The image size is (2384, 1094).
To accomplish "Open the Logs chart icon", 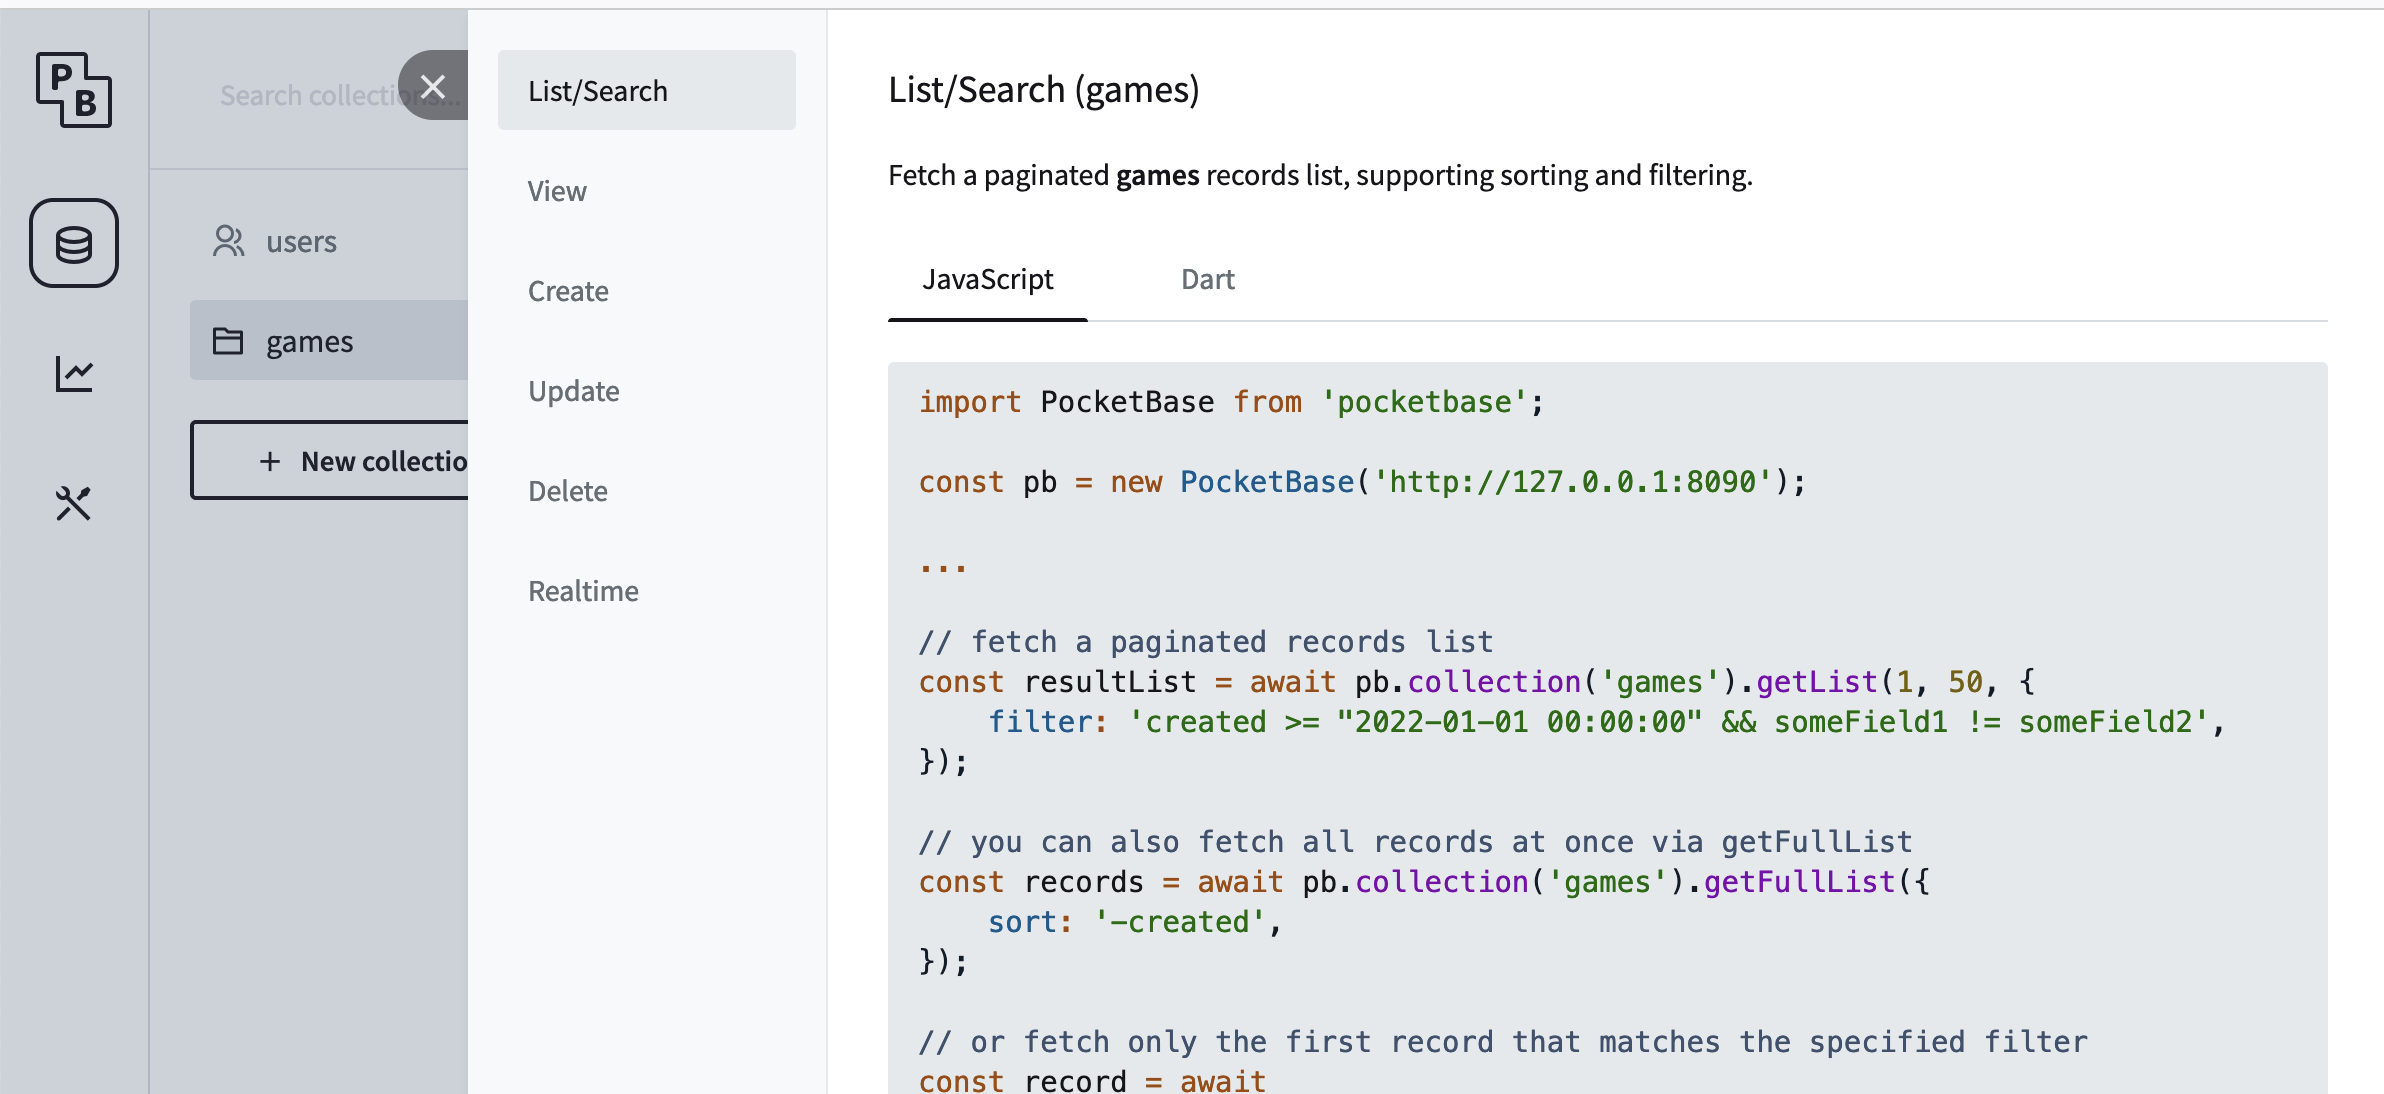I will pos(74,374).
